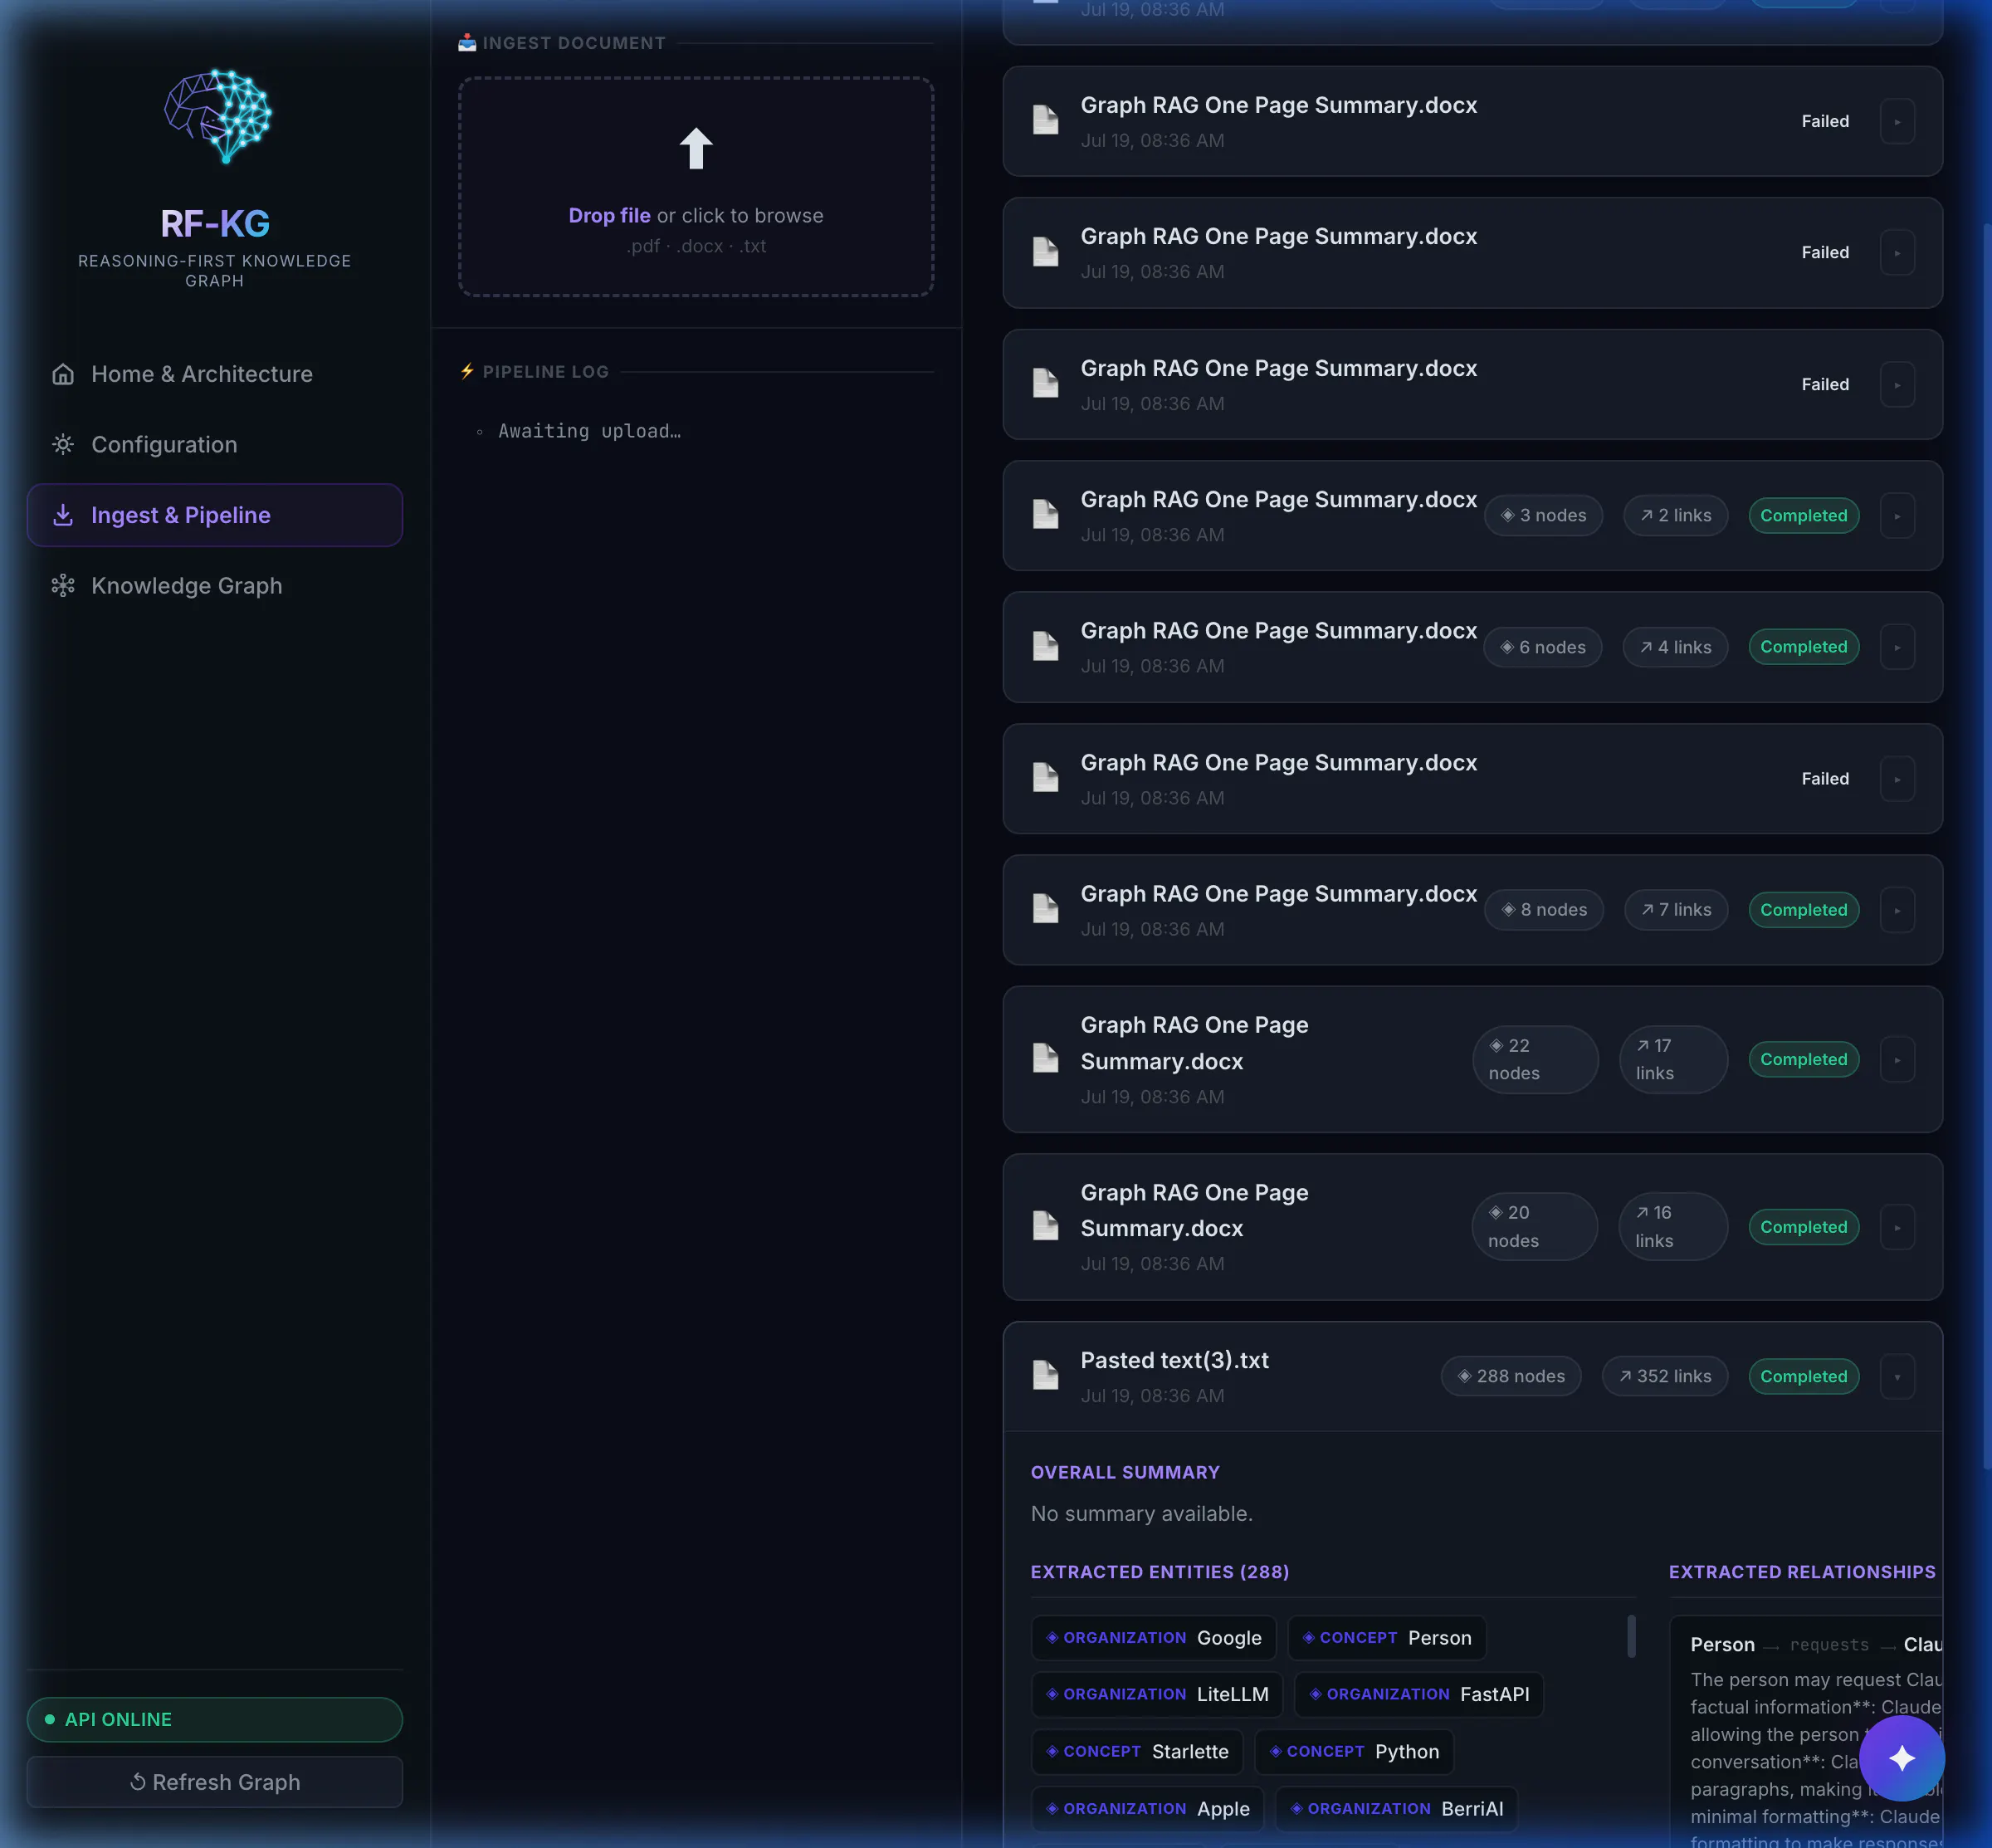Click the file icon on the 8 nodes row

[x=1045, y=909]
